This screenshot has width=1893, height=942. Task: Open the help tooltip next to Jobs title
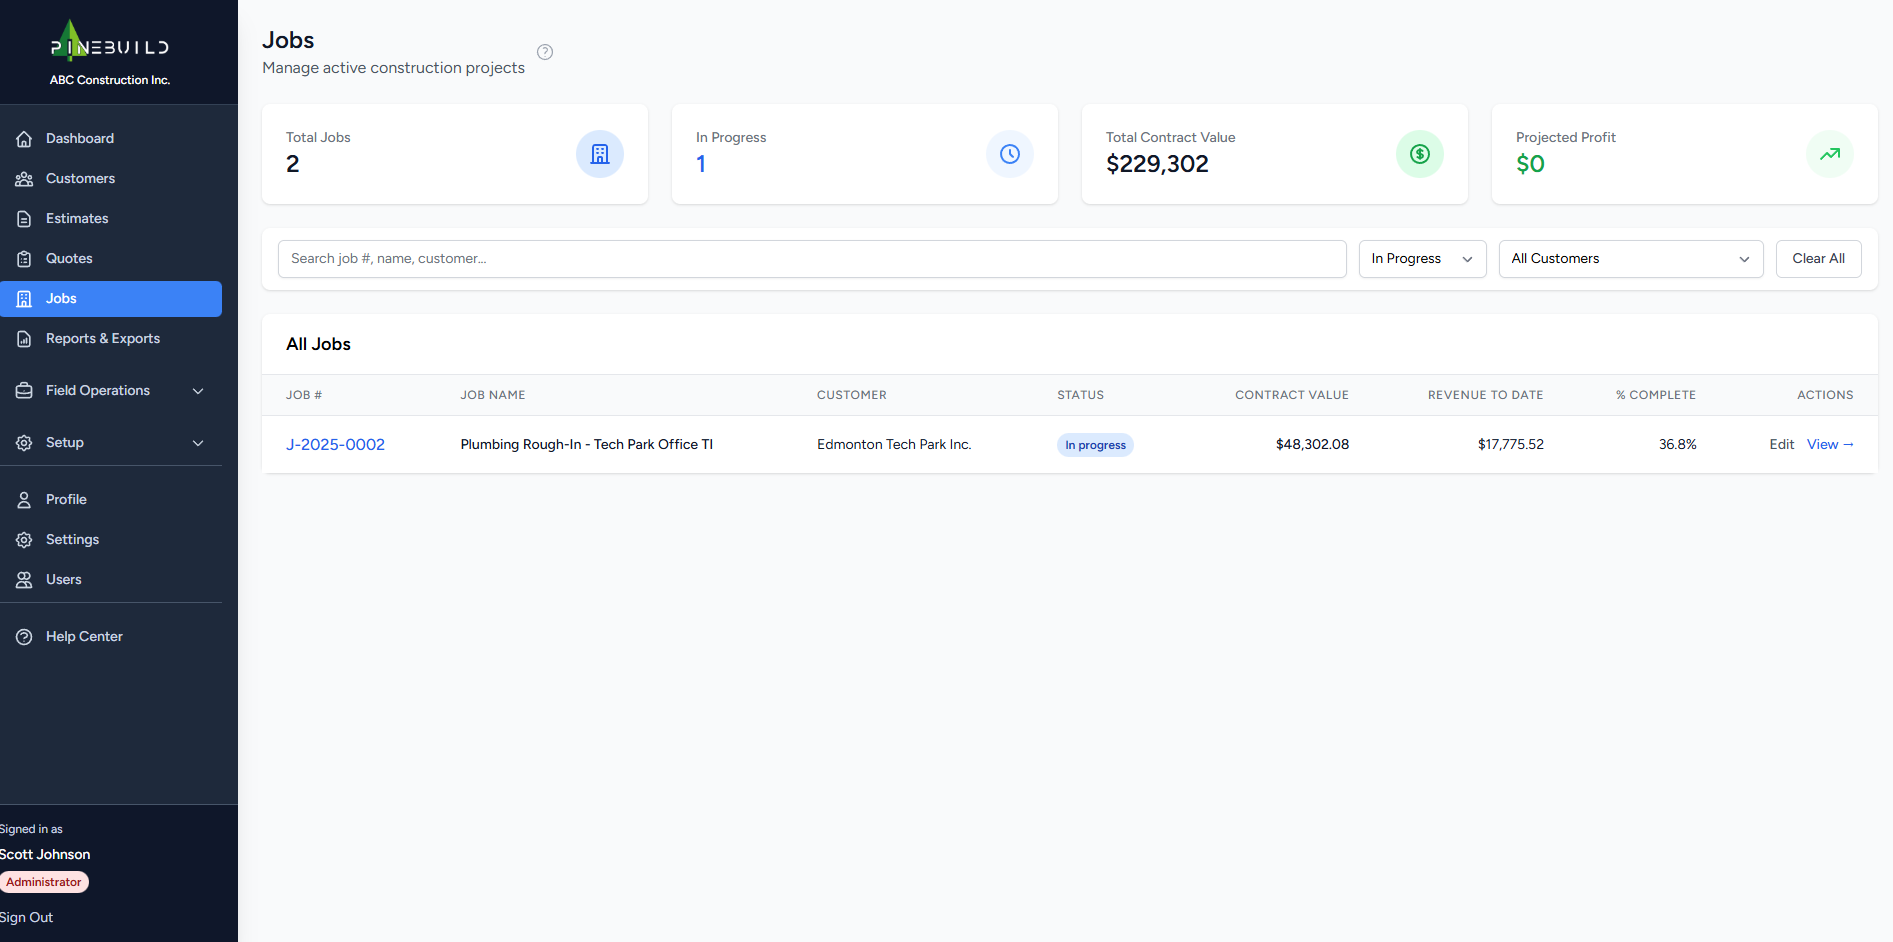pyautogui.click(x=544, y=51)
